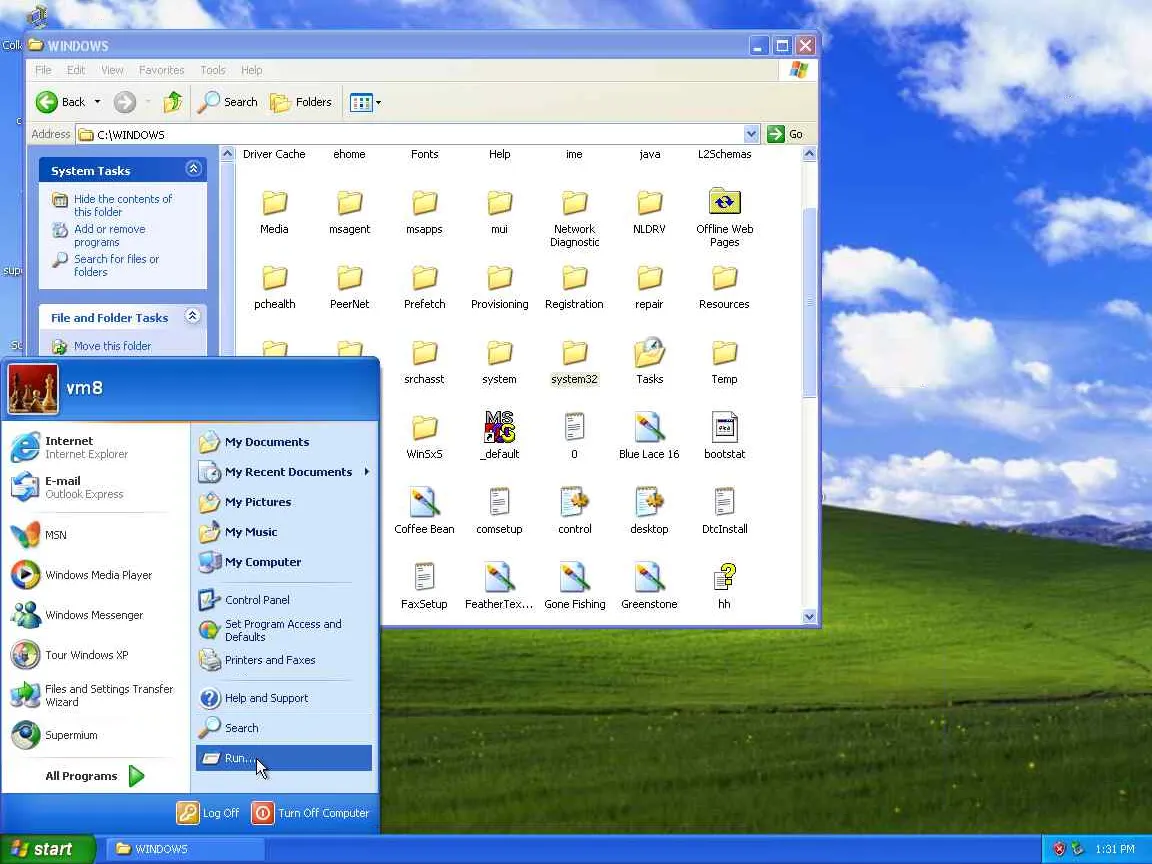This screenshot has height=864, width=1152.
Task: Select the WinSxS folder
Action: click(425, 428)
